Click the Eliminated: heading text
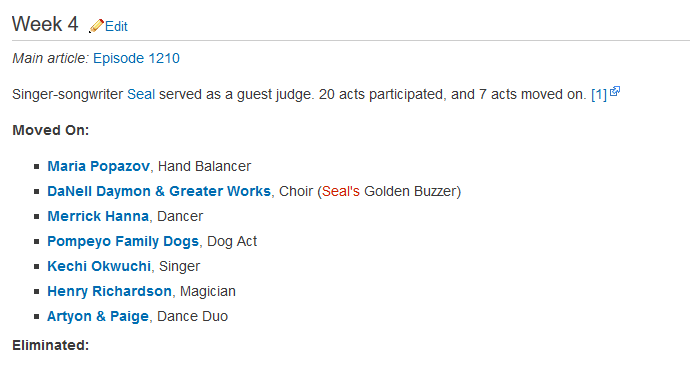Image resolution: width=690 pixels, height=370 pixels. 51,345
